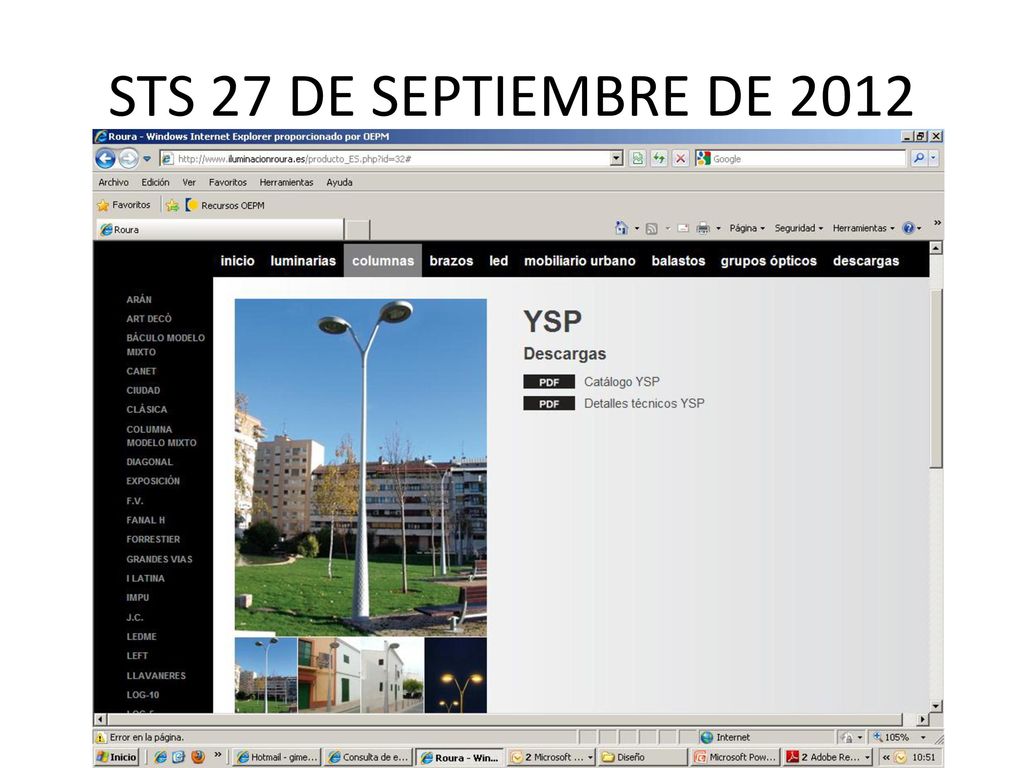
Task: Open descargas section
Action: coord(866,261)
